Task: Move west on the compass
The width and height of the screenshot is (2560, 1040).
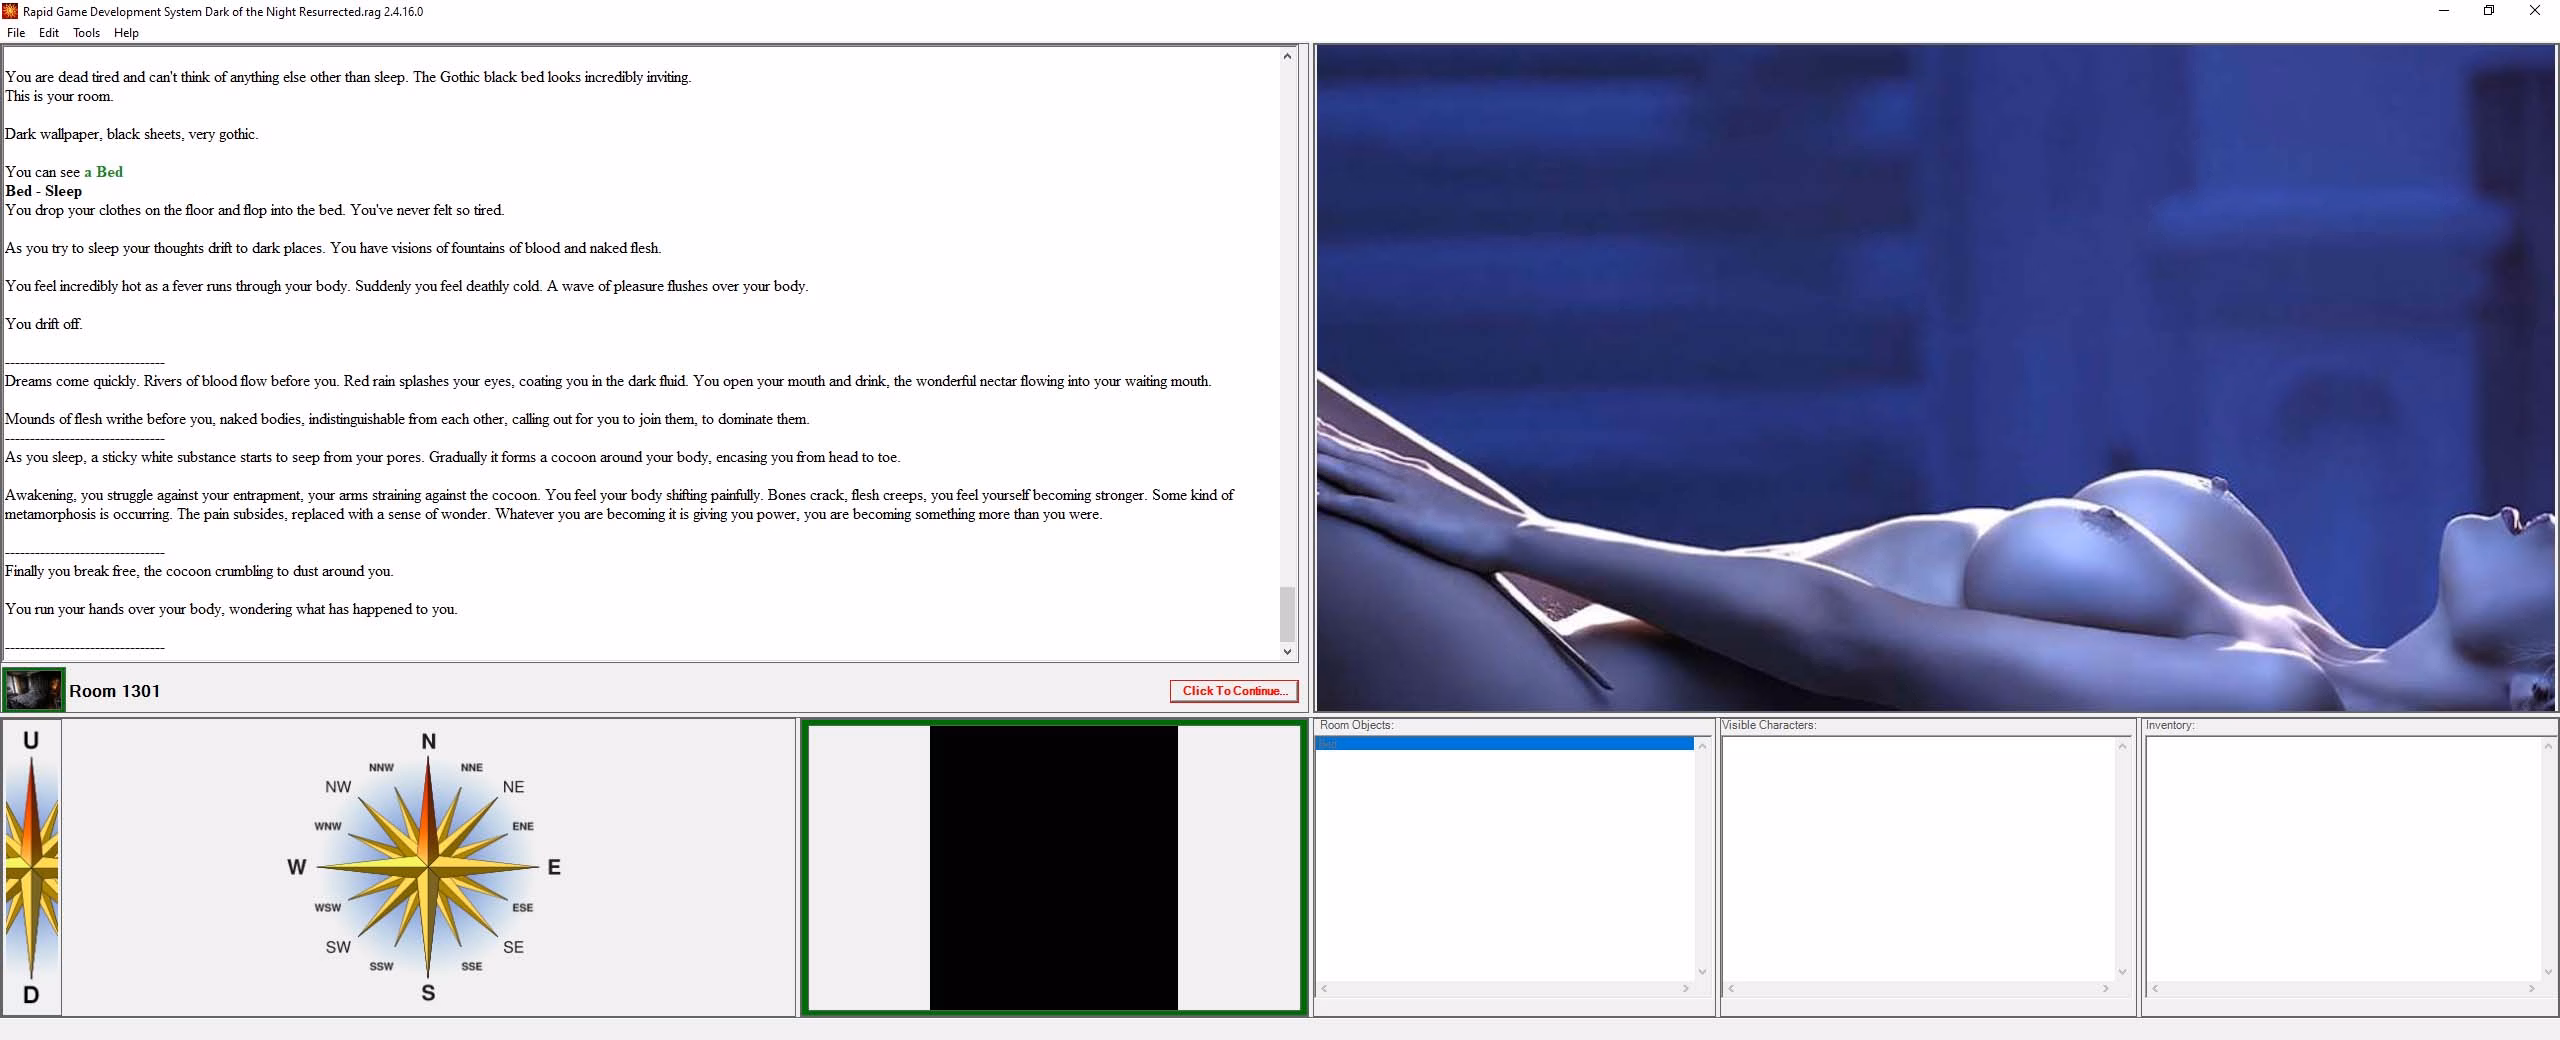Action: [x=297, y=868]
